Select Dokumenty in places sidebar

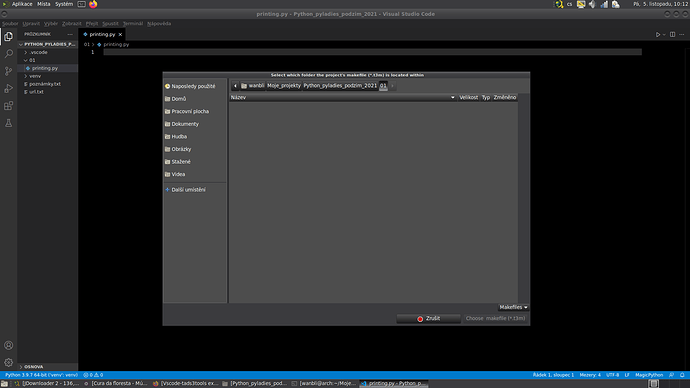pyautogui.click(x=185, y=124)
